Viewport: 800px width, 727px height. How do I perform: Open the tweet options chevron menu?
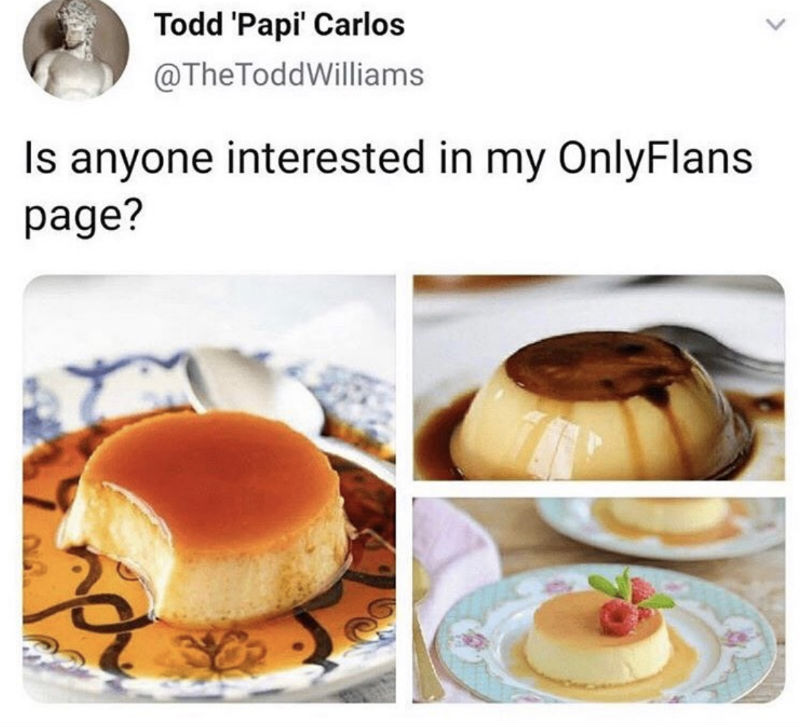point(774,24)
